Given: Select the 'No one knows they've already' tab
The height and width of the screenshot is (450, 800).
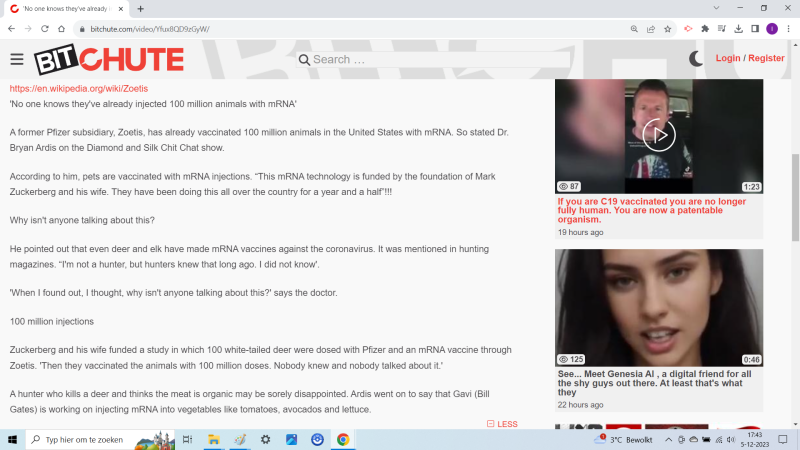Looking at the screenshot, I should pyautogui.click(x=66, y=9).
